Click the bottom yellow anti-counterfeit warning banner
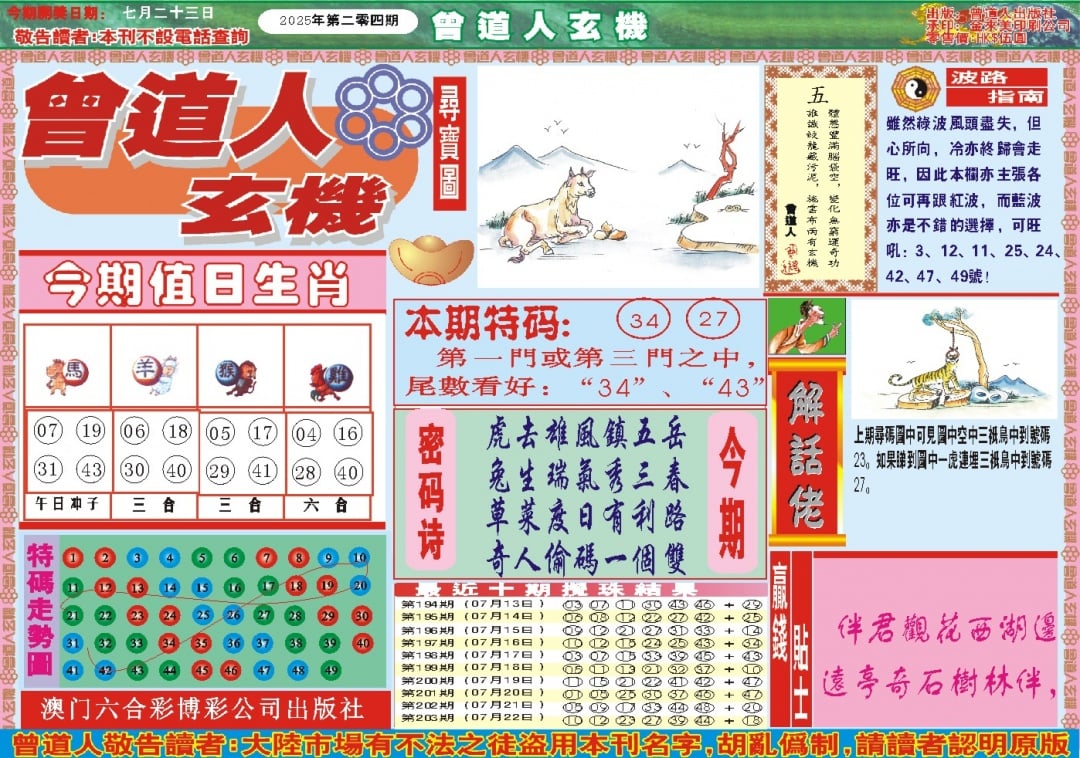Image resolution: width=1080 pixels, height=758 pixels. [x=540, y=744]
